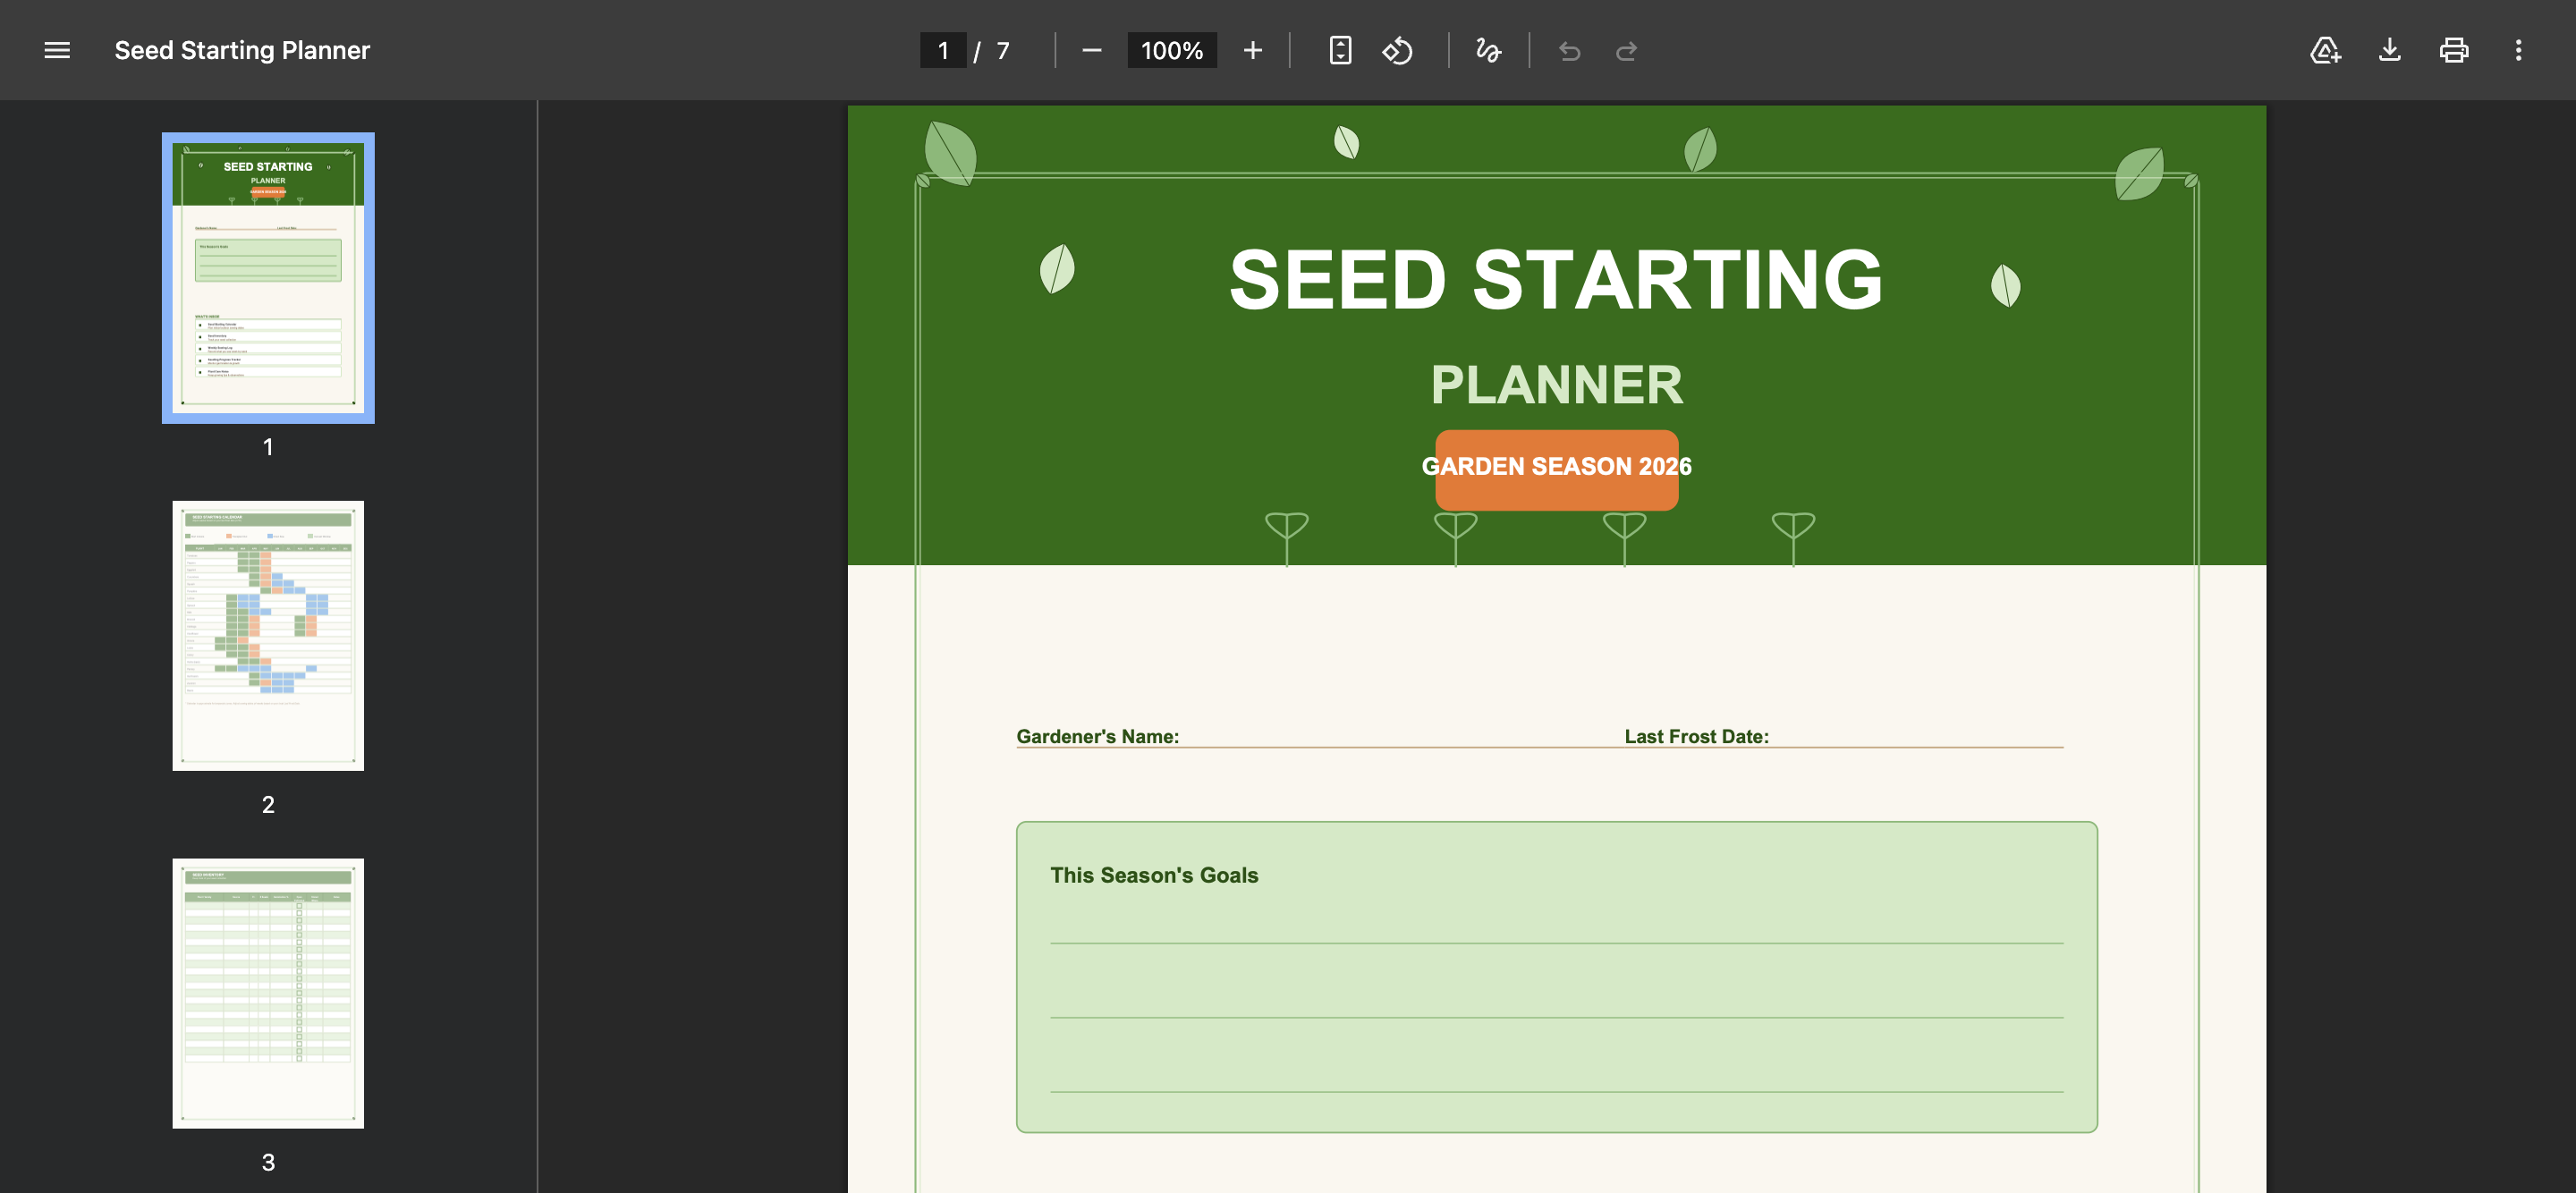Print the document
The image size is (2576, 1193).
(x=2454, y=50)
